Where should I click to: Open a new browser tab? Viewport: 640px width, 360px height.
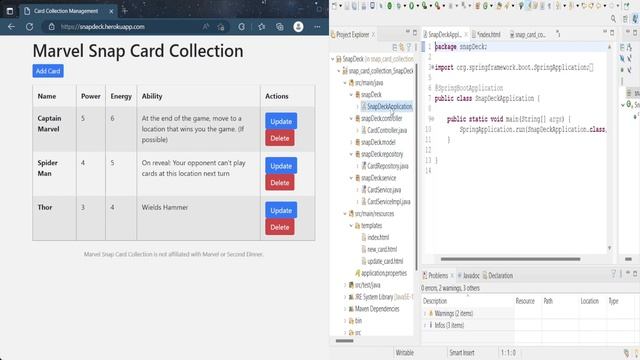click(125, 11)
